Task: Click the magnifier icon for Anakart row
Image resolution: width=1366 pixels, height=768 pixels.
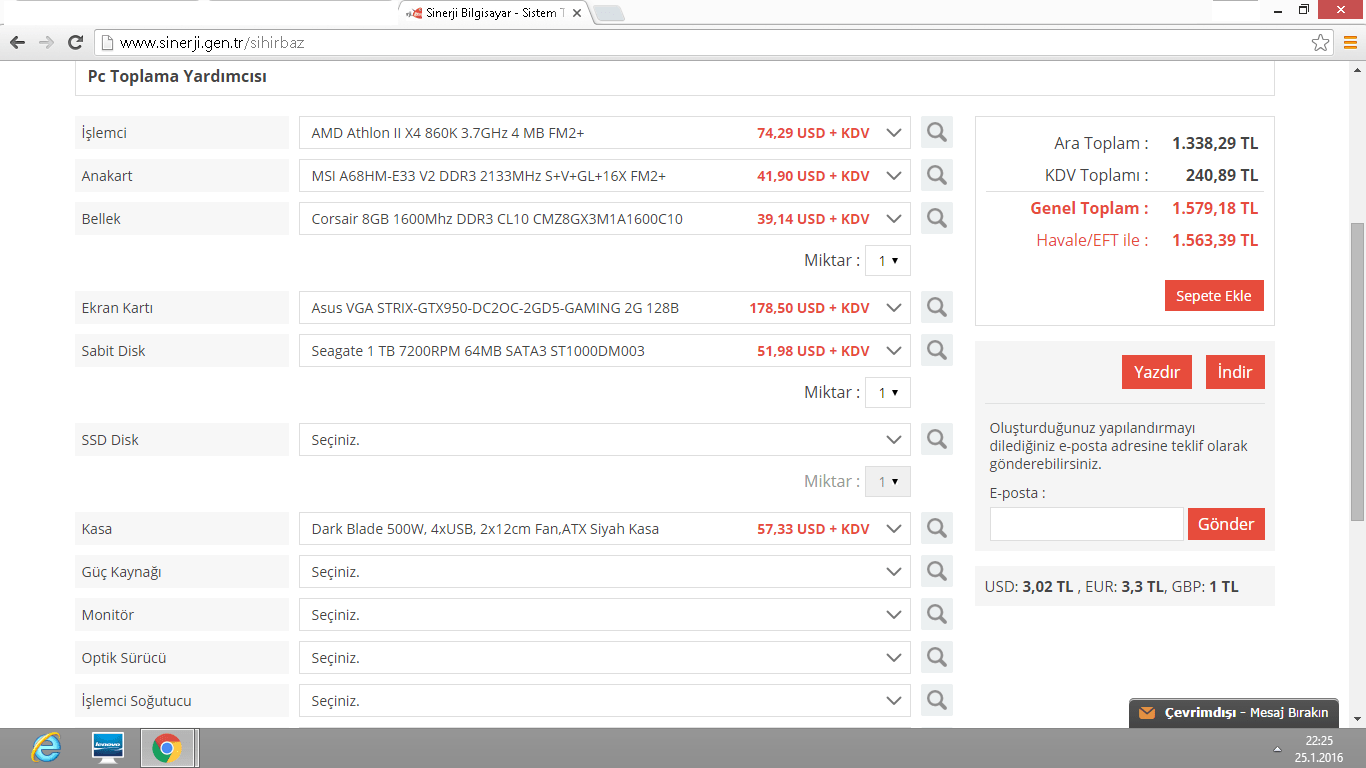Action: (x=937, y=175)
